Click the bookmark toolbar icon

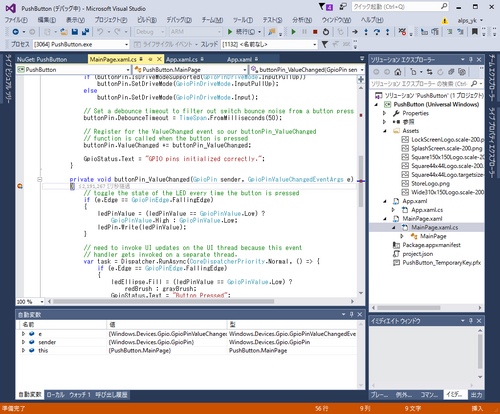pyautogui.click(x=474, y=32)
